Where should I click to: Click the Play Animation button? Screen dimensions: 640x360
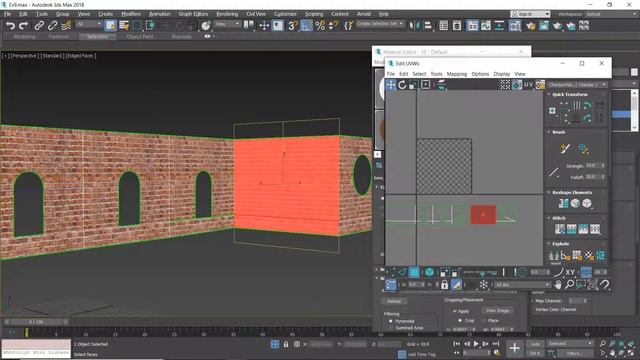click(476, 344)
